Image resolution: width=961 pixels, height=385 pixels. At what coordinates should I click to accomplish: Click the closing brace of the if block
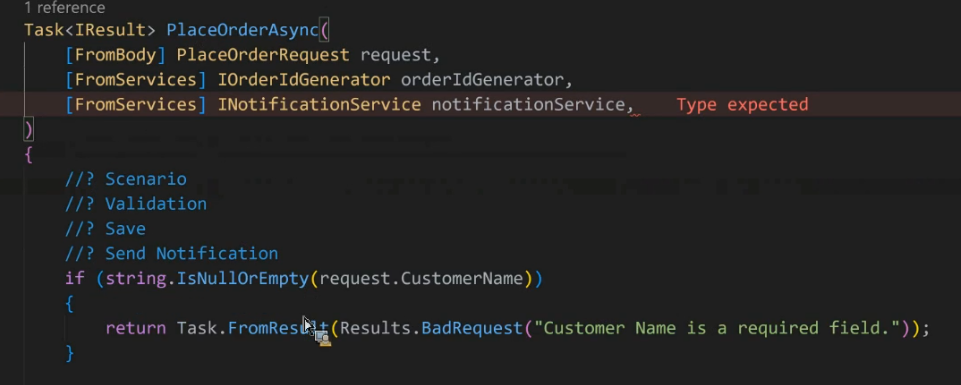(x=70, y=353)
